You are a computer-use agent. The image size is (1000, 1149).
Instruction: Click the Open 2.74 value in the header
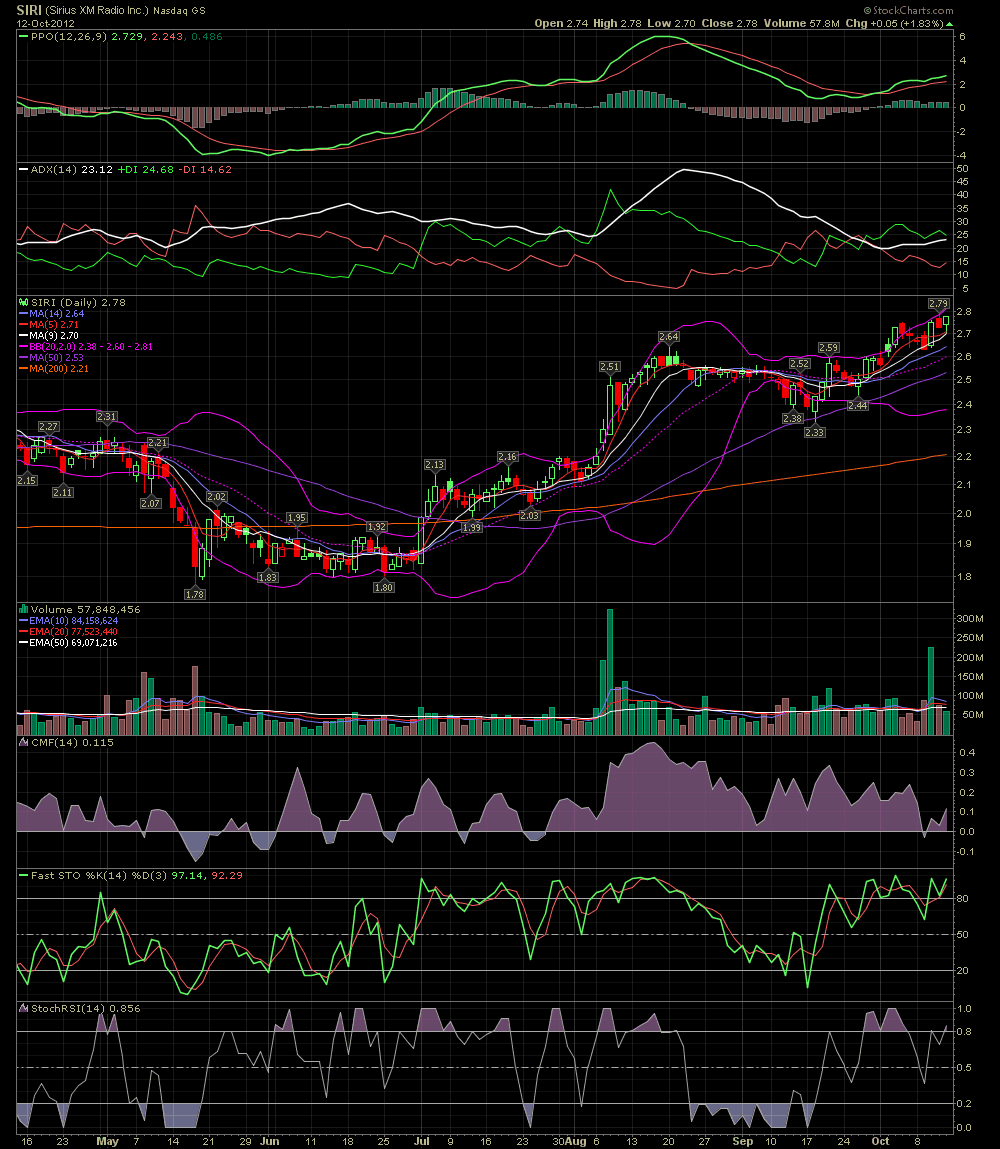pyautogui.click(x=561, y=23)
